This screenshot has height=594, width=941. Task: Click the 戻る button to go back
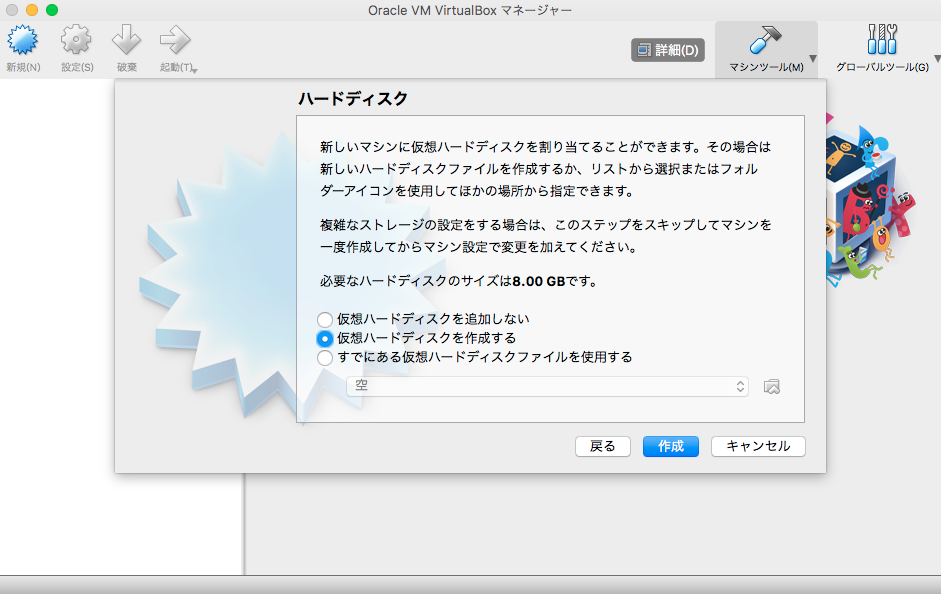[602, 446]
